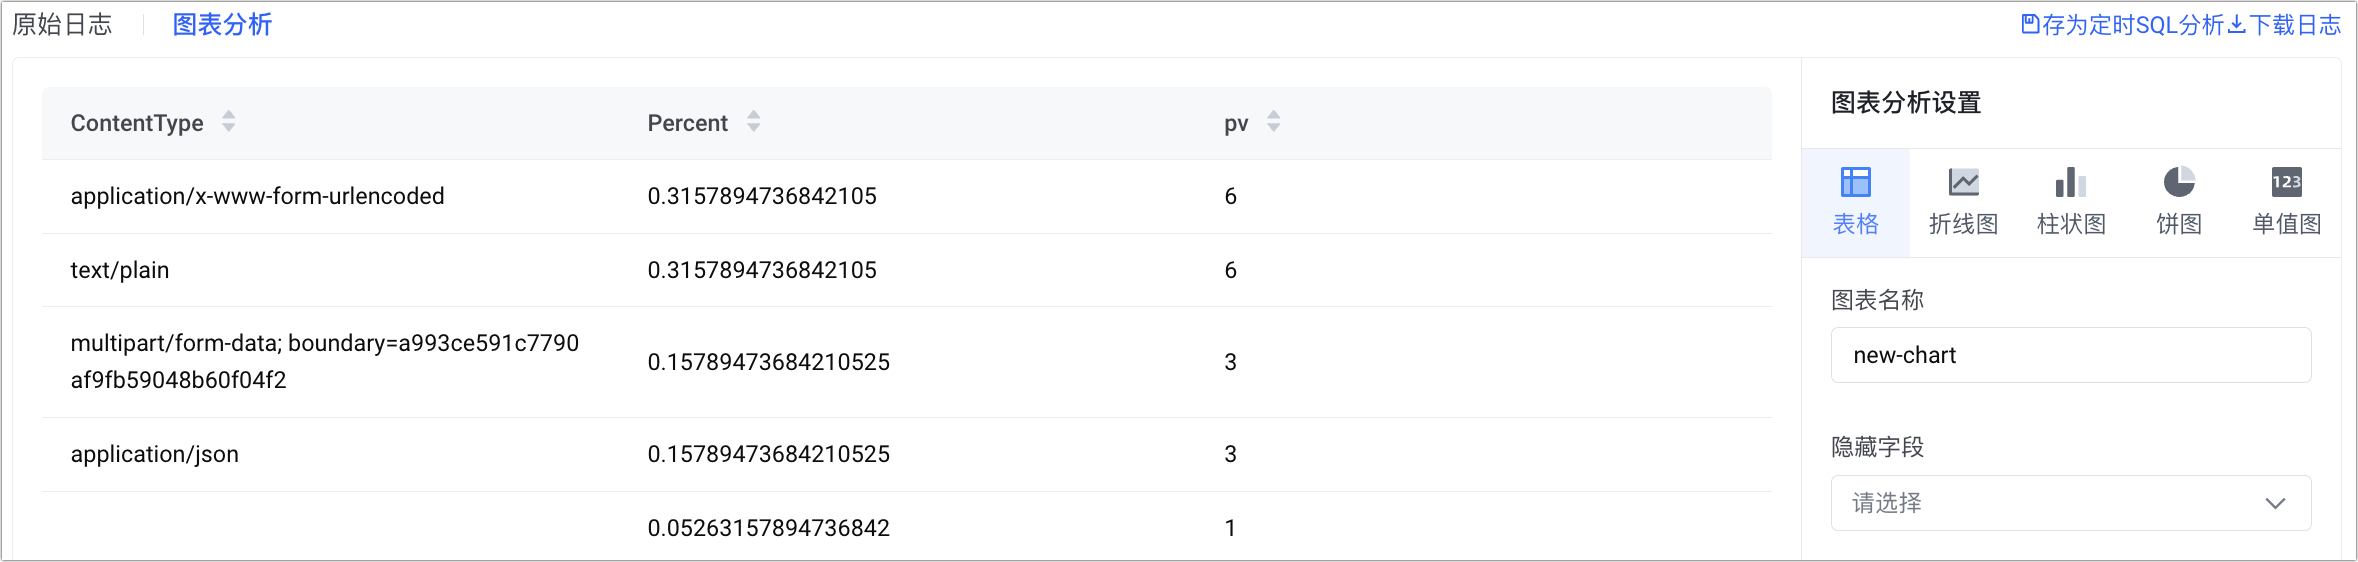Open the 原始日志 tab

(x=62, y=25)
